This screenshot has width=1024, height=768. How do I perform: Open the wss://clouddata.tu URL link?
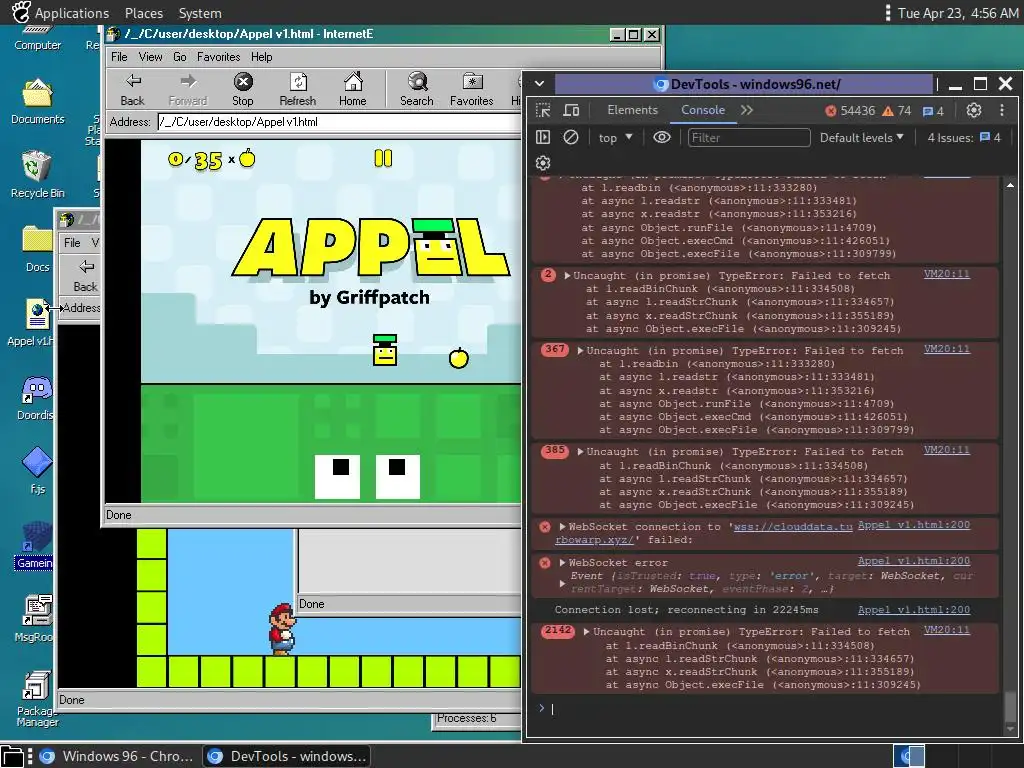pyautogui.click(x=793, y=526)
